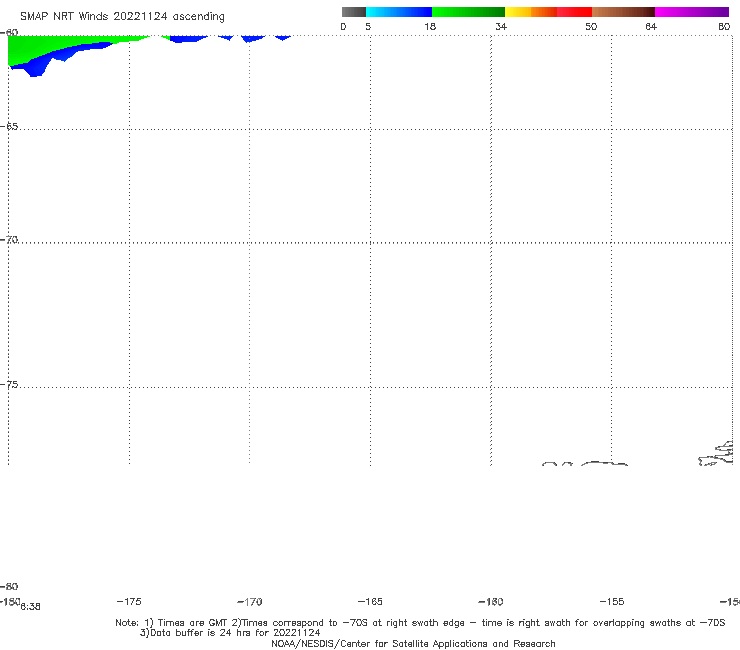Click the -70 latitude axis label
Image resolution: width=740 pixels, height=650 pixels.
coord(9,240)
